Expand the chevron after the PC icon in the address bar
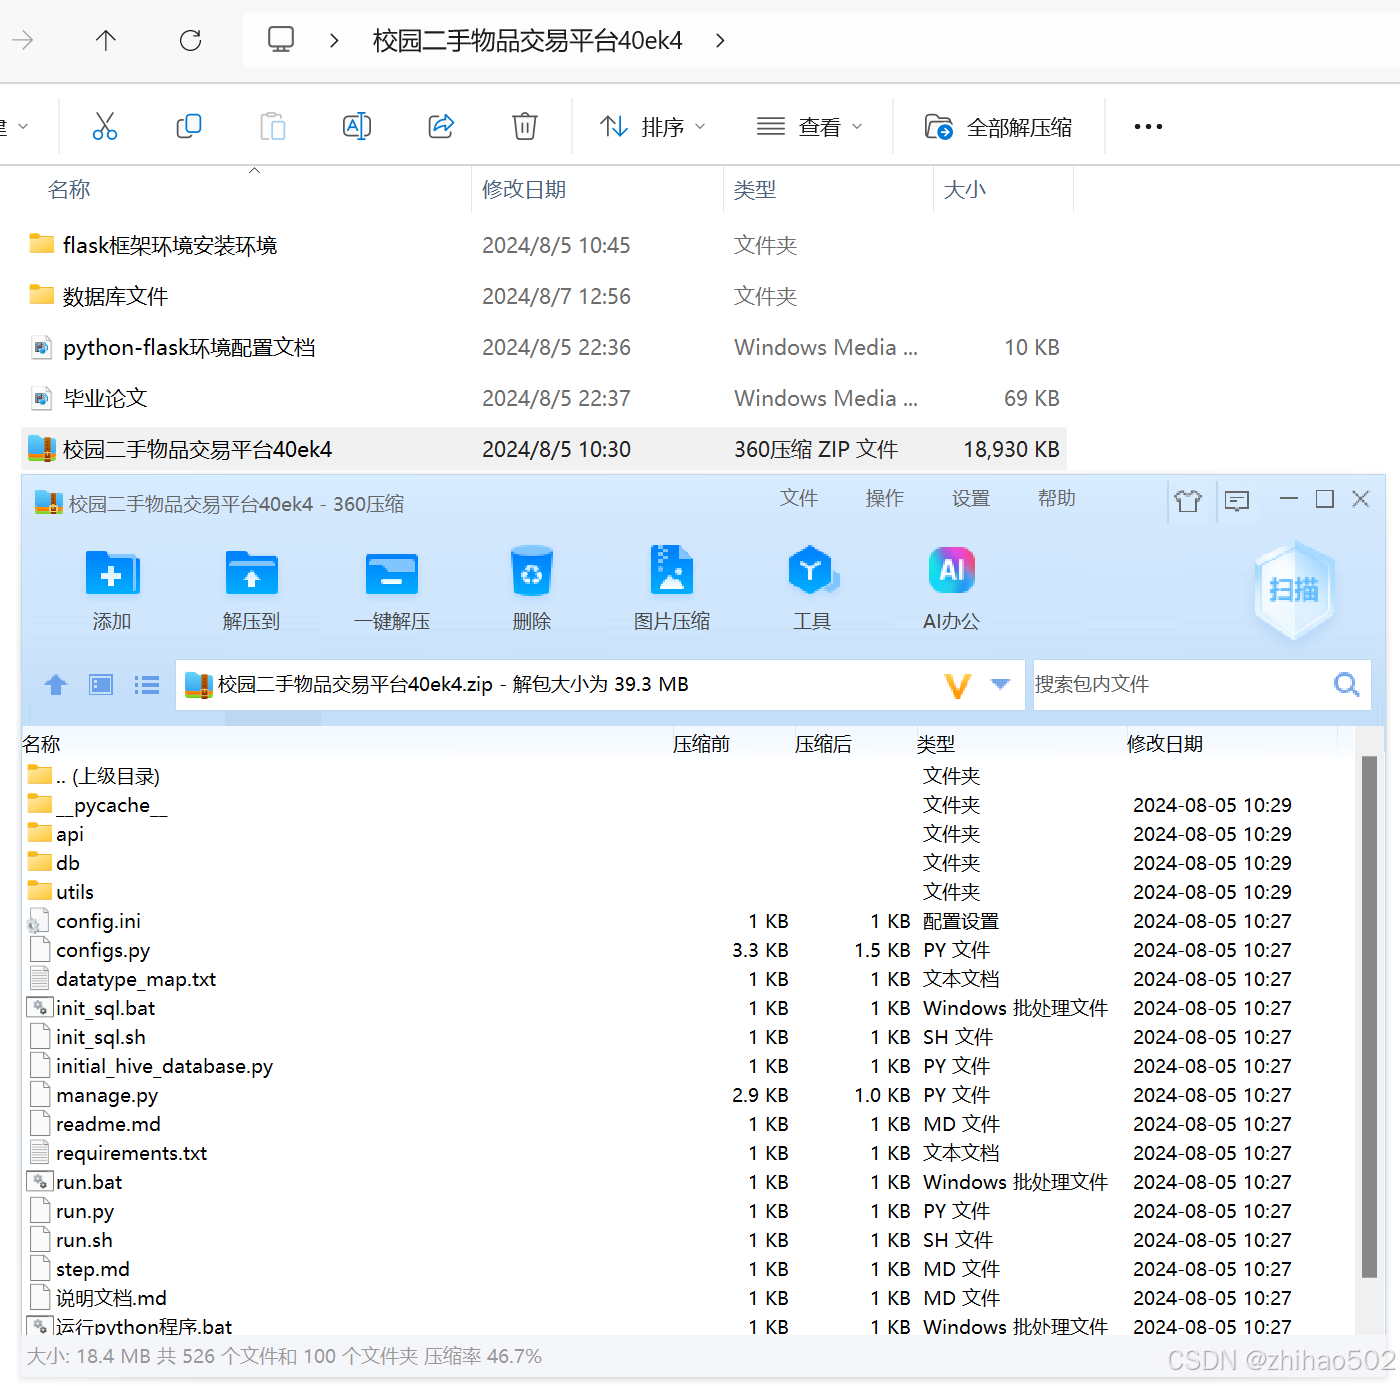This screenshot has width=1400, height=1386. click(334, 40)
